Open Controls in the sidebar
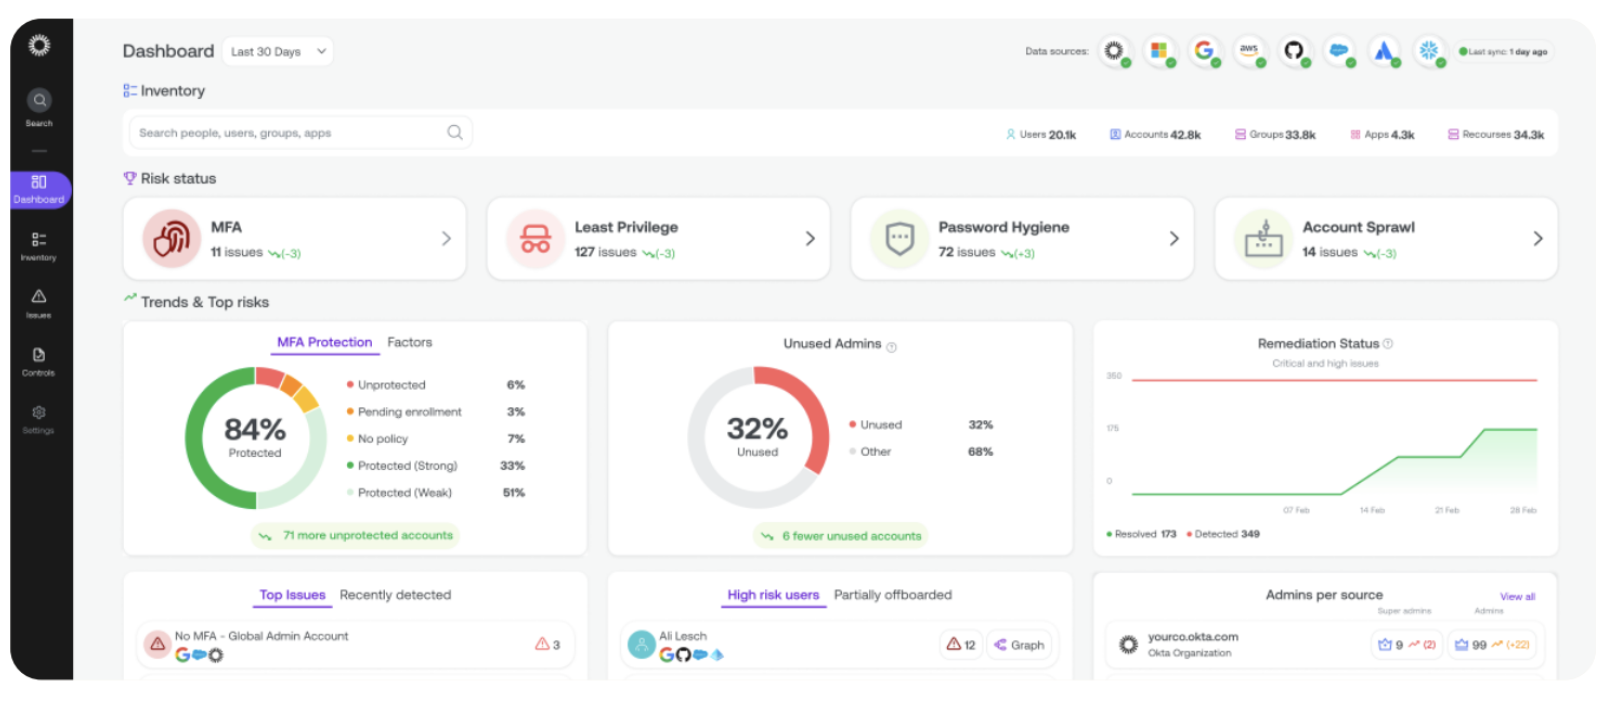This screenshot has width=1616, height=706. pyautogui.click(x=39, y=360)
